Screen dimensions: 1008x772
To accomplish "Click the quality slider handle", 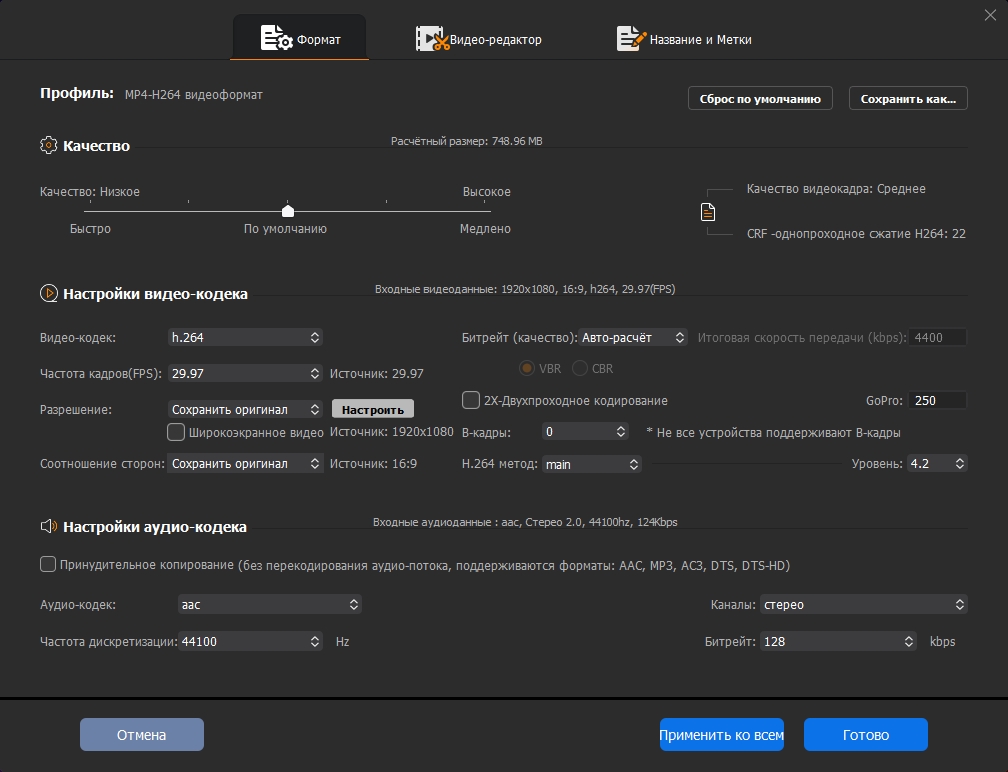I will pos(288,211).
